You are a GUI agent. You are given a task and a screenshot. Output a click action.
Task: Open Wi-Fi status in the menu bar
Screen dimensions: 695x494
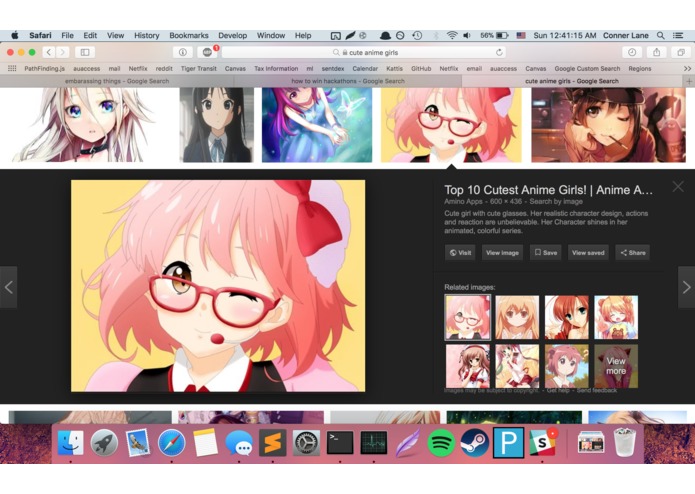coord(452,35)
